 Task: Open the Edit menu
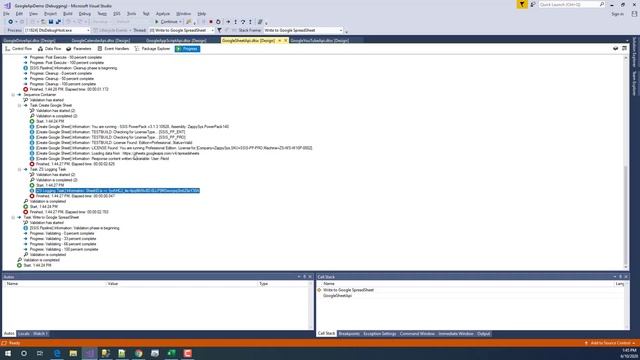click(19, 13)
